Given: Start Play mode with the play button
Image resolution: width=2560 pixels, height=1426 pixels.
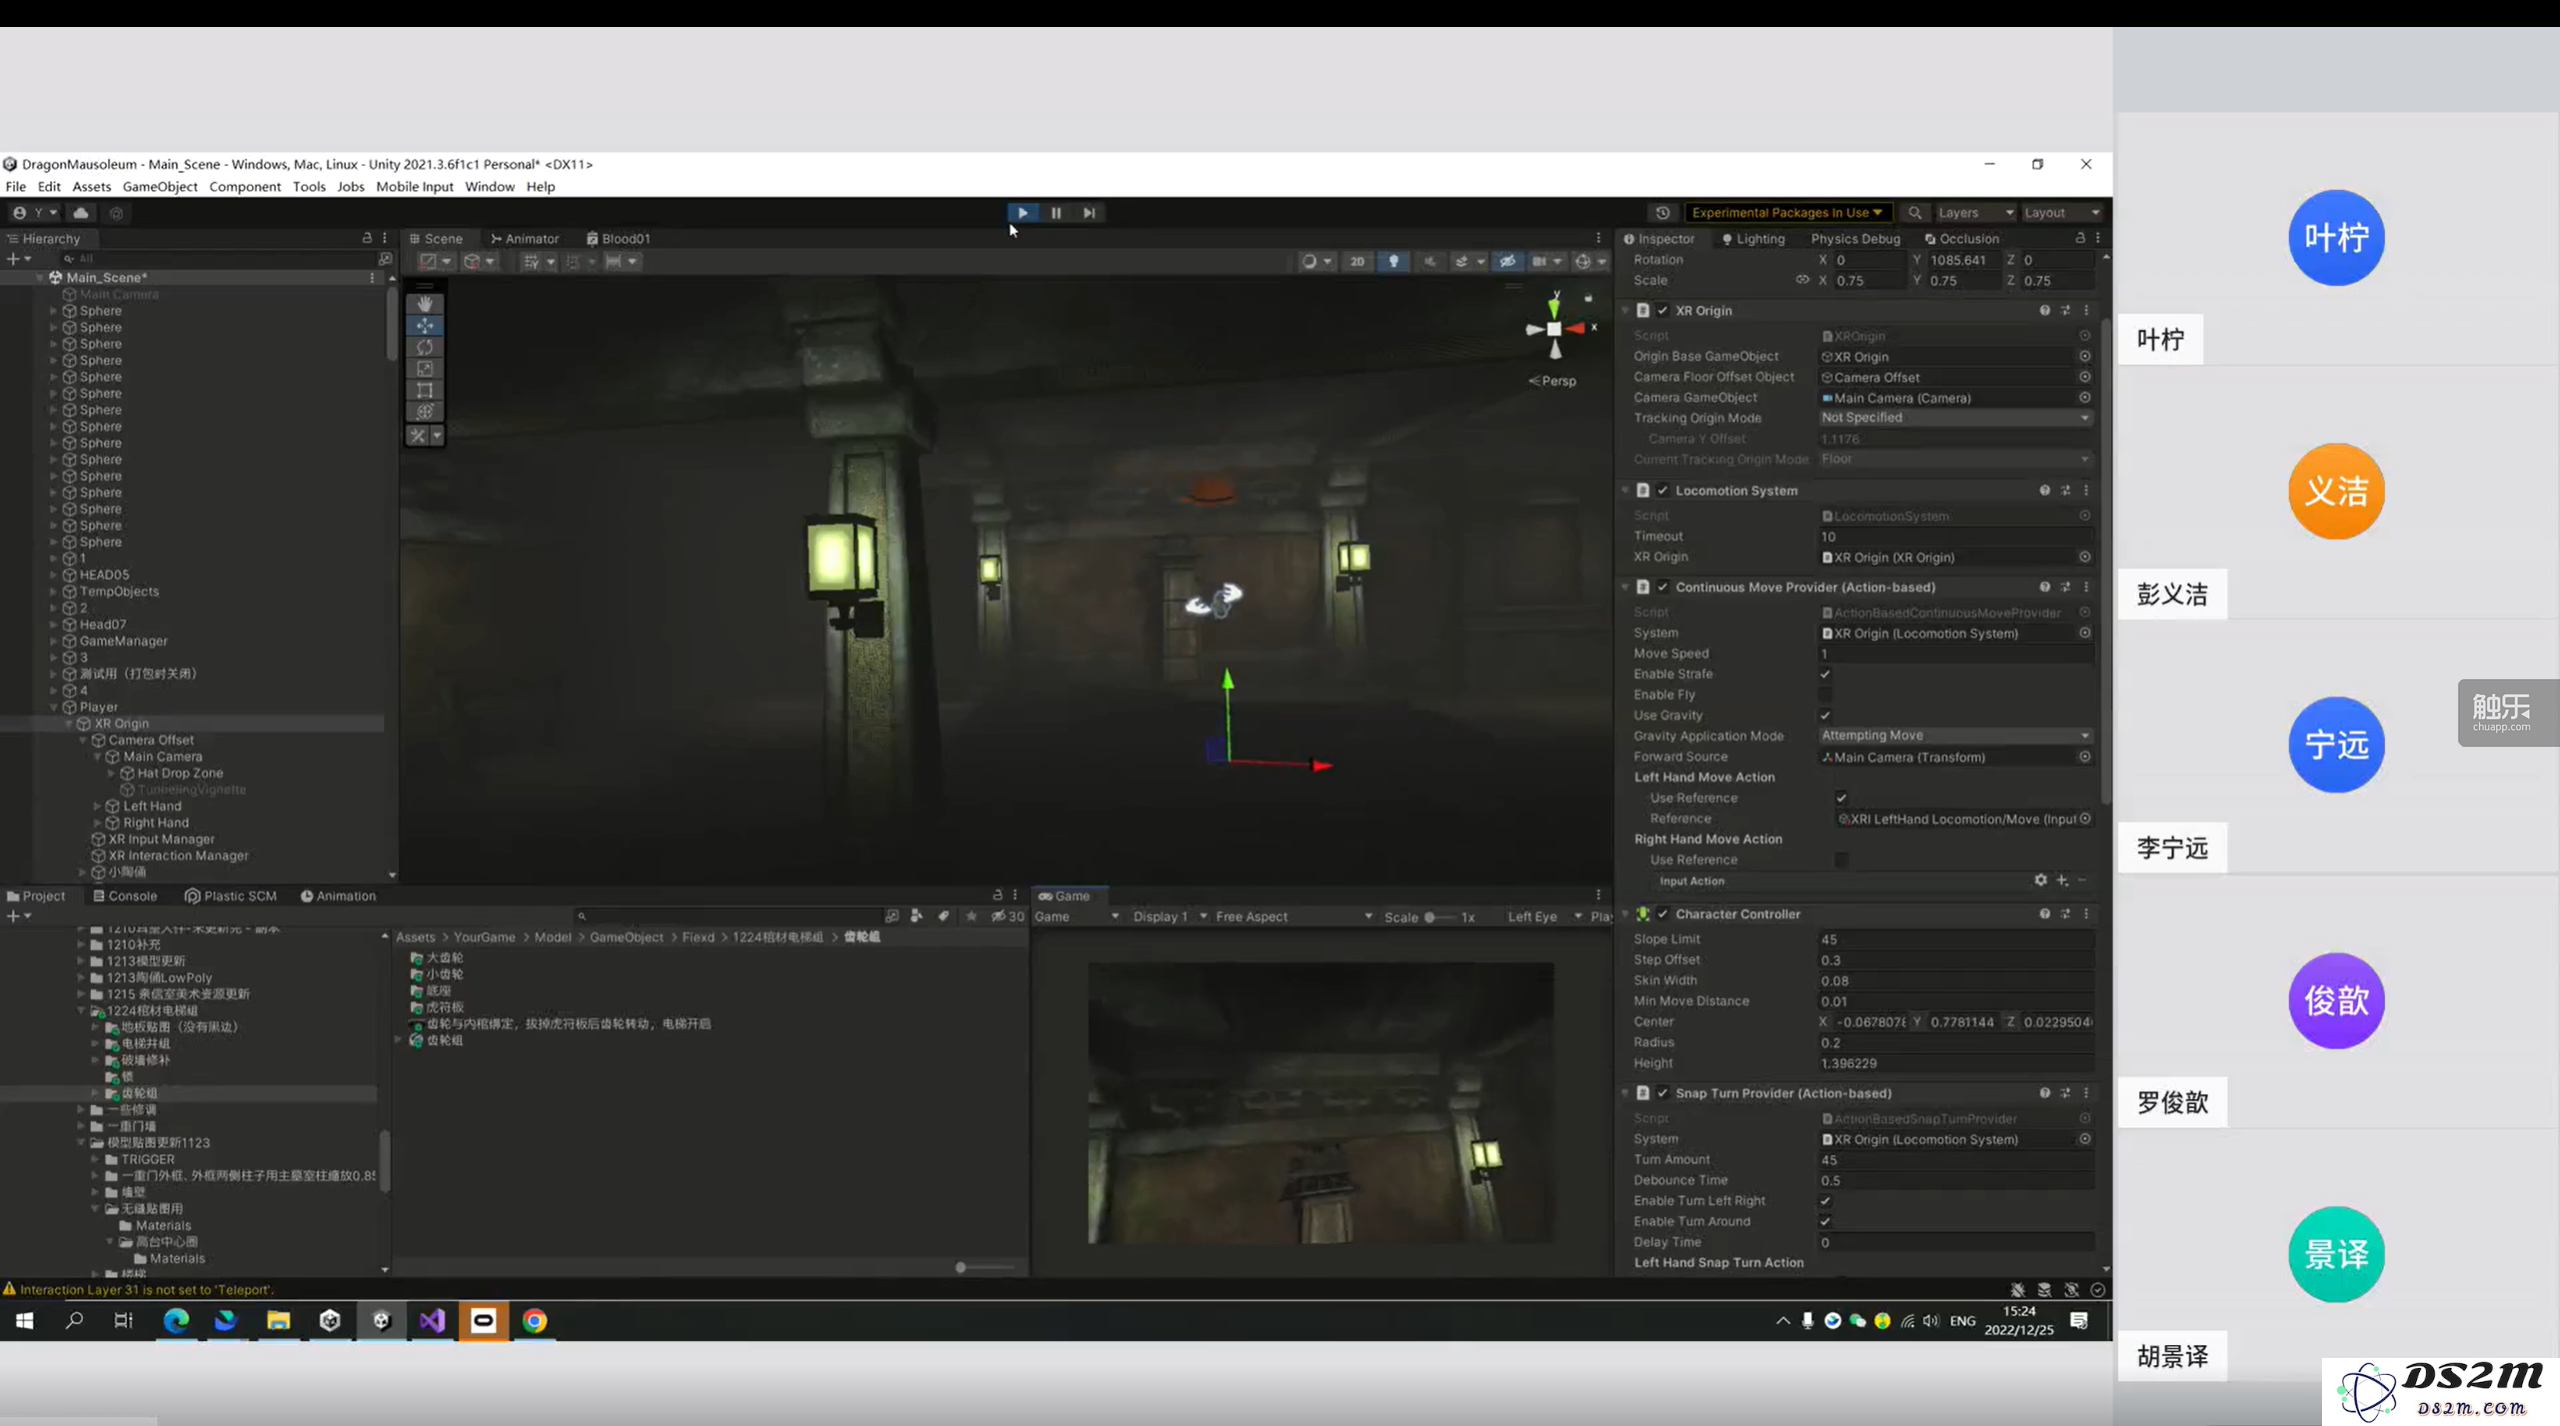Looking at the screenshot, I should 1022,212.
